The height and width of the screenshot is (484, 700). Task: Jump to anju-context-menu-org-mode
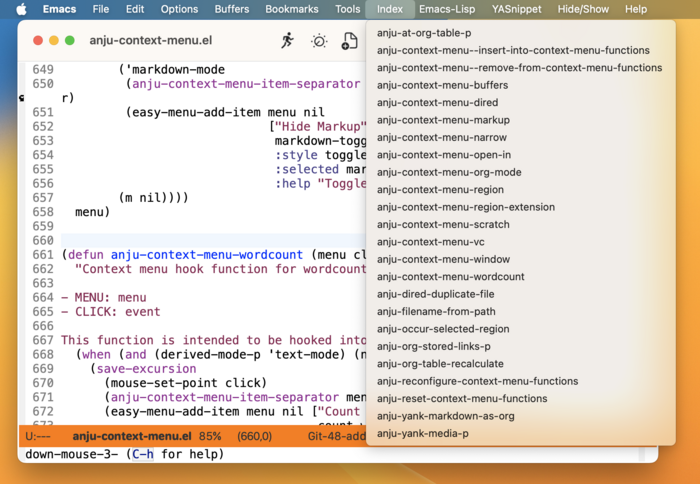(521, 172)
